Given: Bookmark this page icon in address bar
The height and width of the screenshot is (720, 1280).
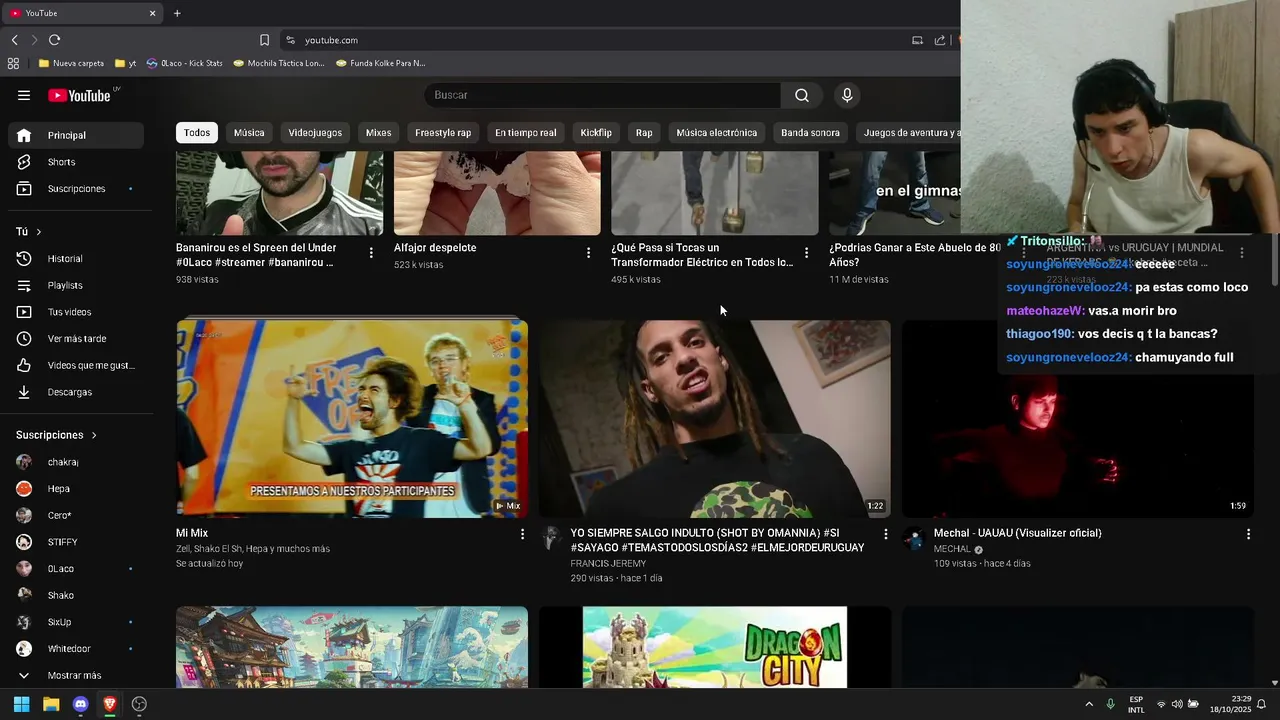Looking at the screenshot, I should coord(264,40).
